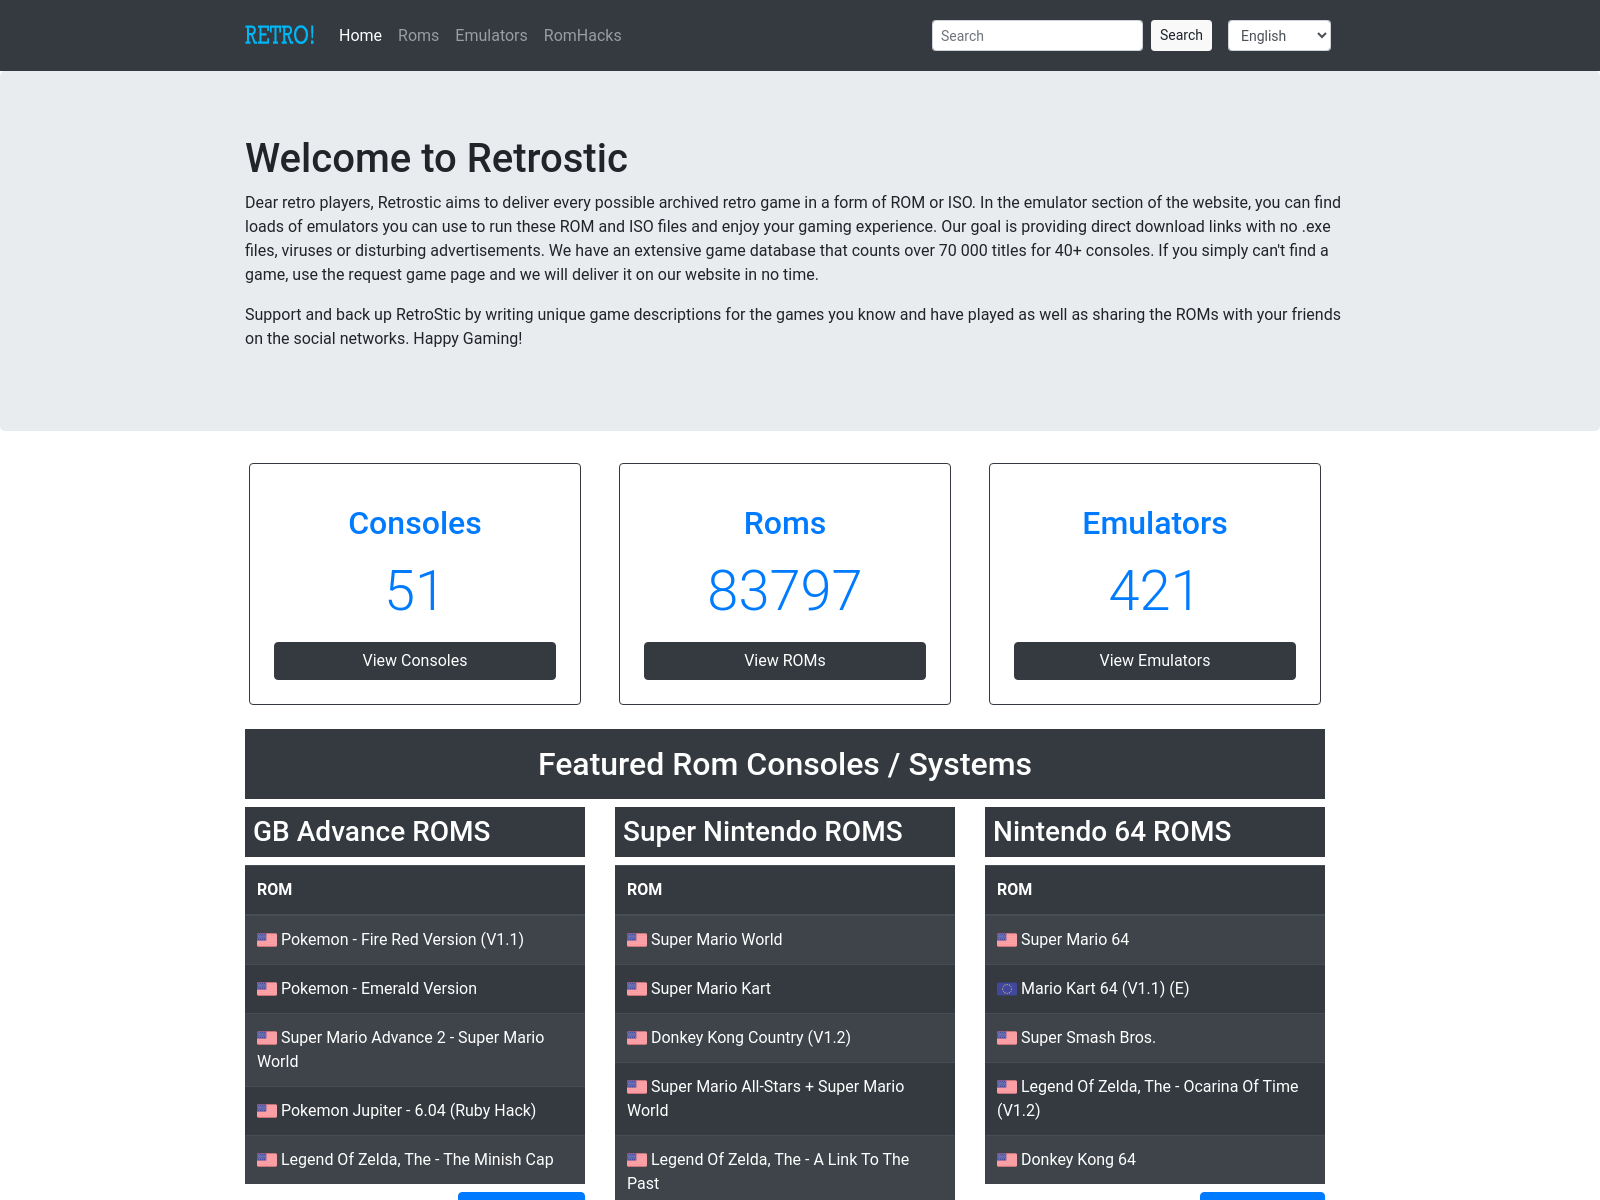The width and height of the screenshot is (1600, 1200).
Task: Open Super Mario 64 rom link
Action: 1075,940
